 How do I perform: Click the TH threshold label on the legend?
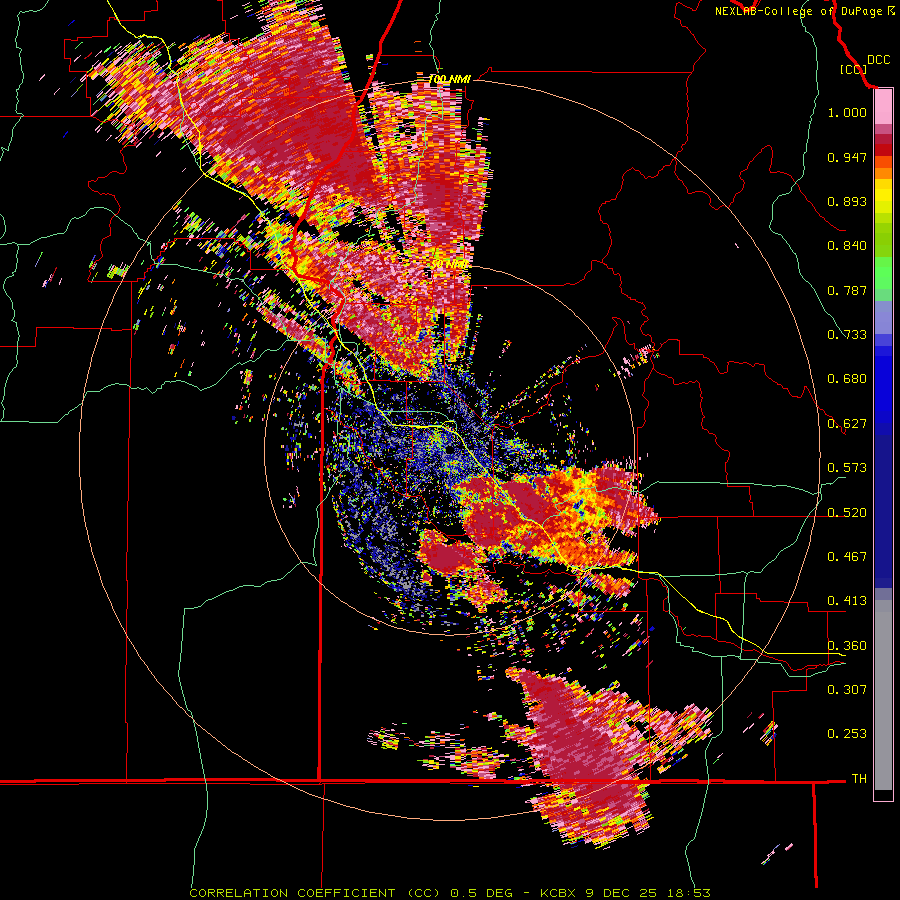(x=859, y=779)
